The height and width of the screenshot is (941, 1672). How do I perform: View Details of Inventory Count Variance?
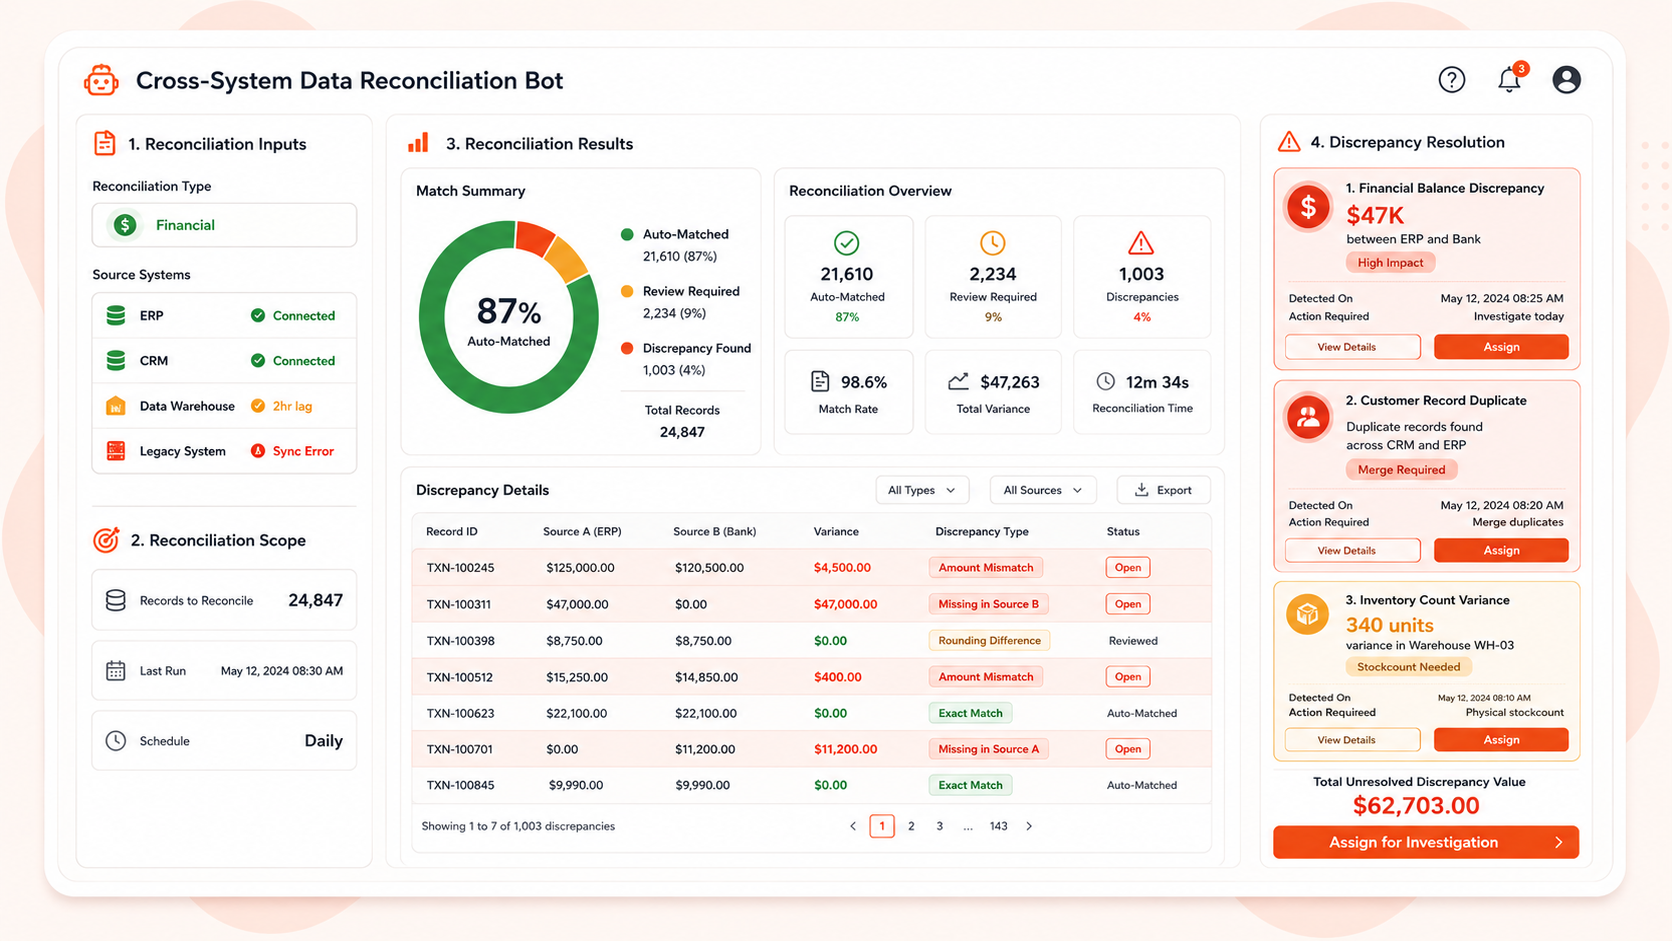(1352, 740)
